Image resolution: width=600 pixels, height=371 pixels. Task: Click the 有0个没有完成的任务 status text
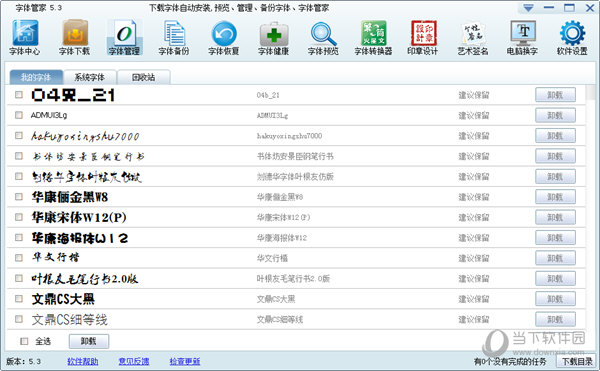click(510, 361)
